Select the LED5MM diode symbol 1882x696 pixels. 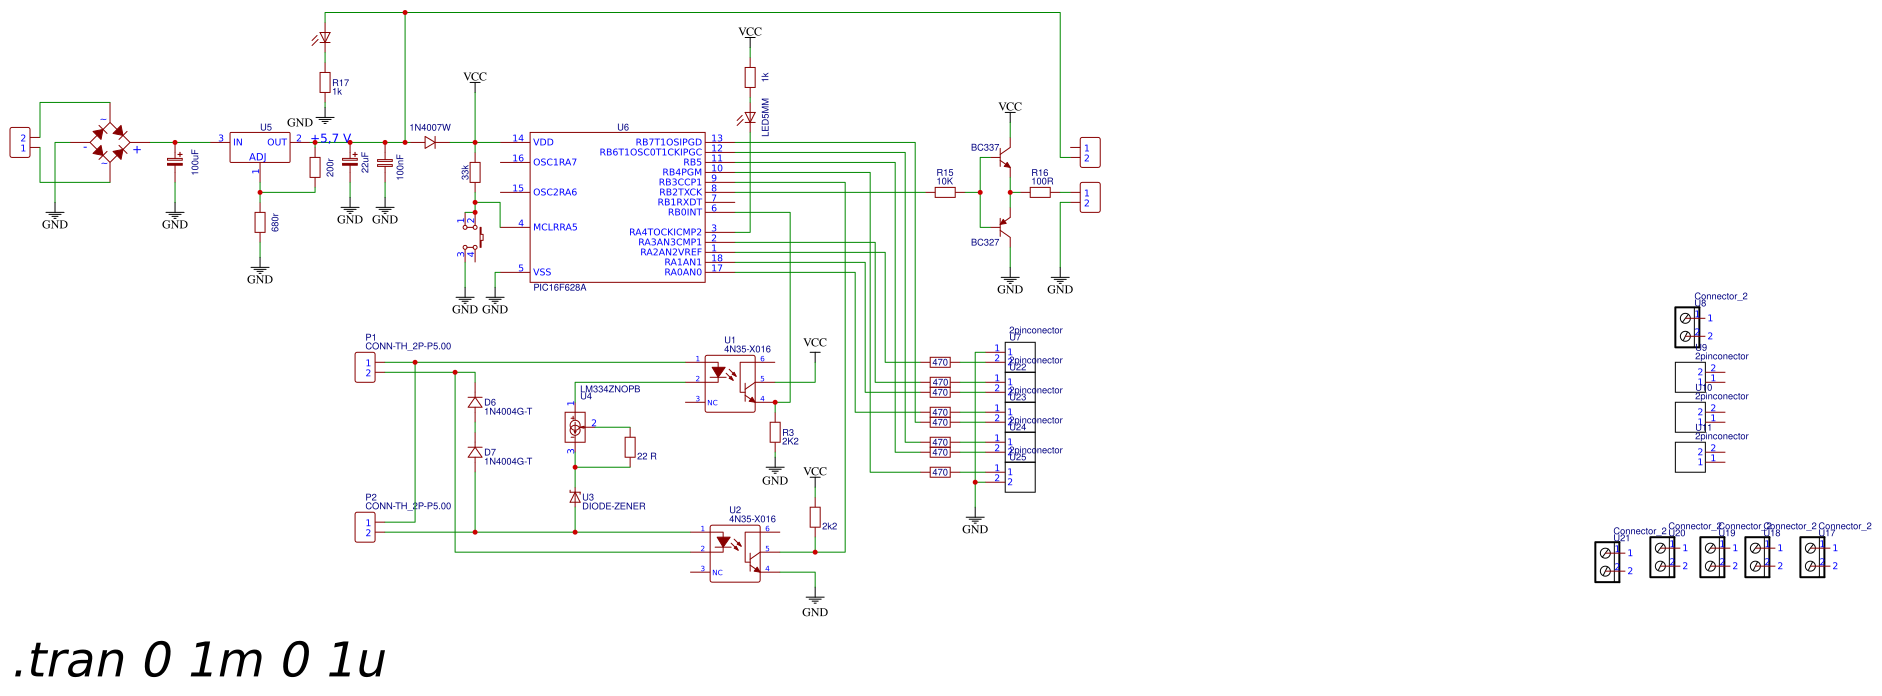[750, 117]
